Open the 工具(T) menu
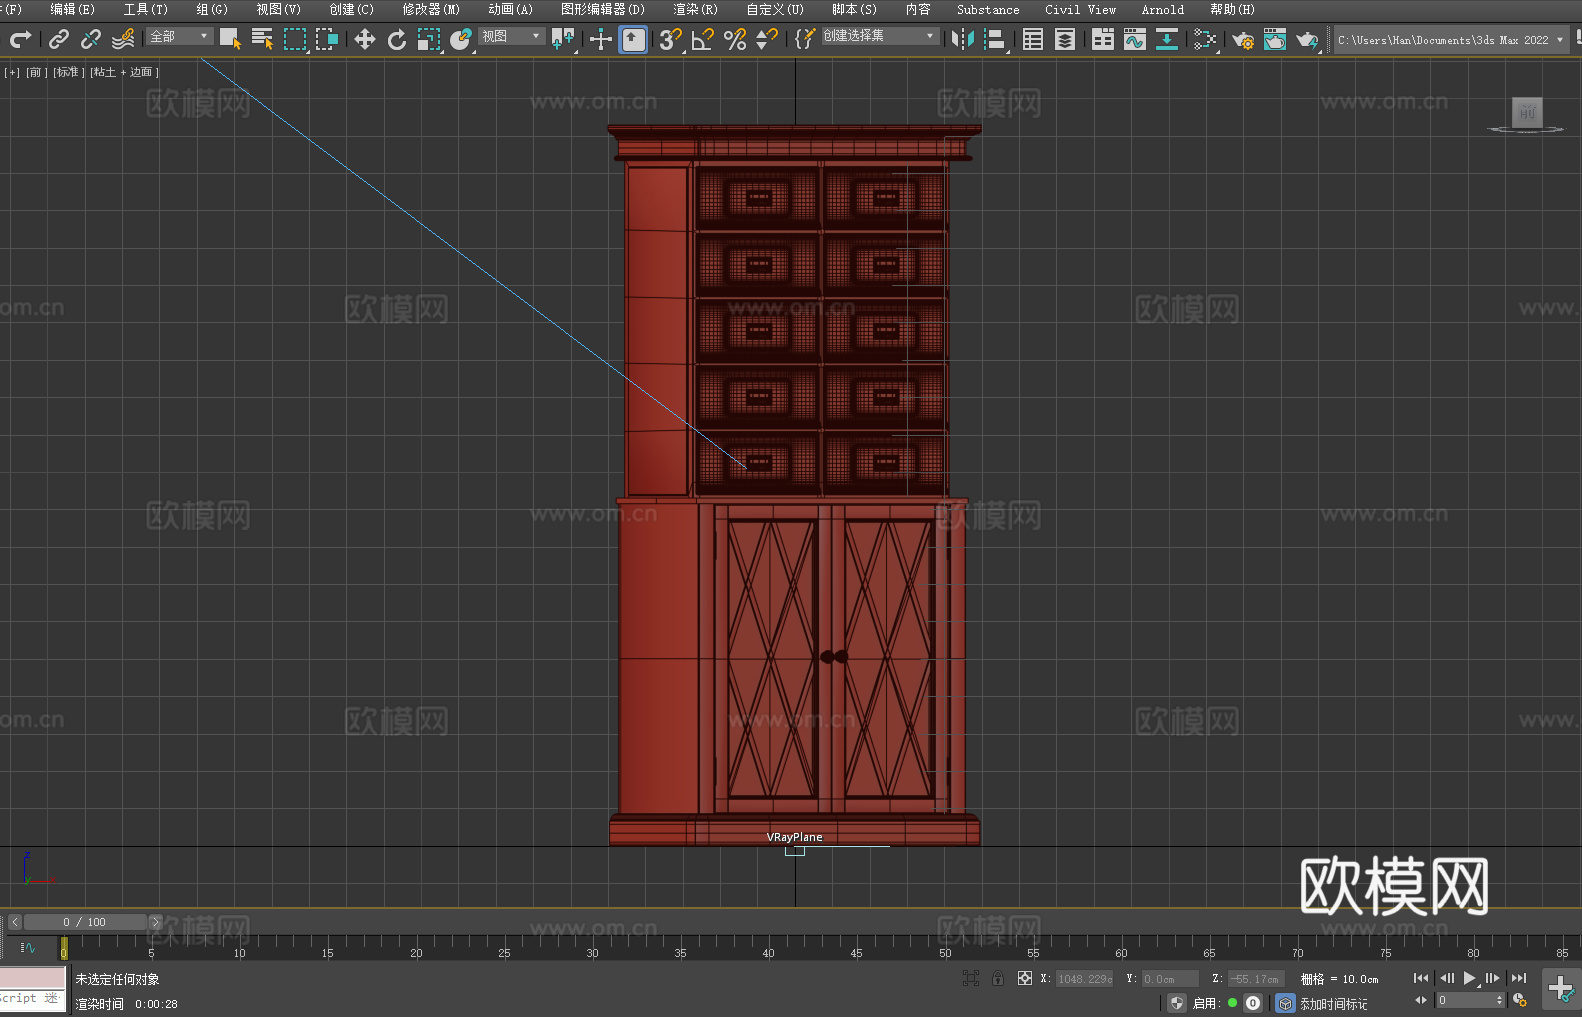 [146, 9]
